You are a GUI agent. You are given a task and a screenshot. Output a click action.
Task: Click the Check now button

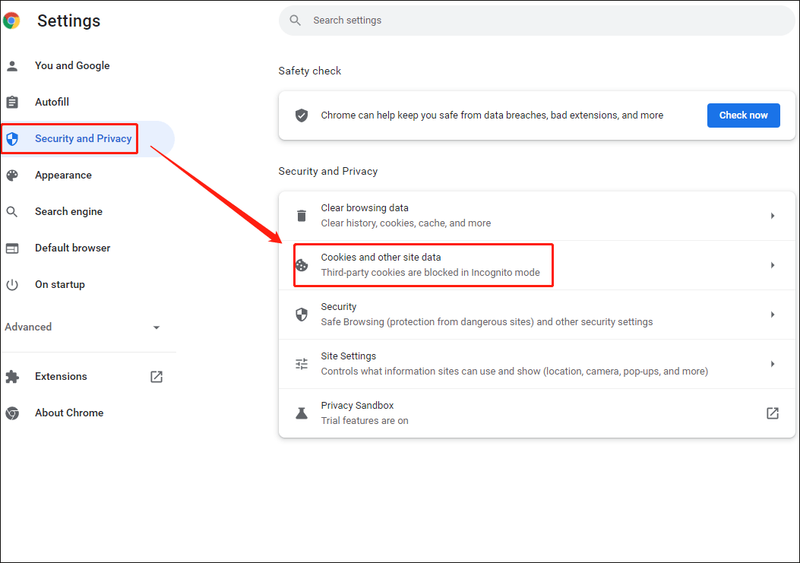743,115
